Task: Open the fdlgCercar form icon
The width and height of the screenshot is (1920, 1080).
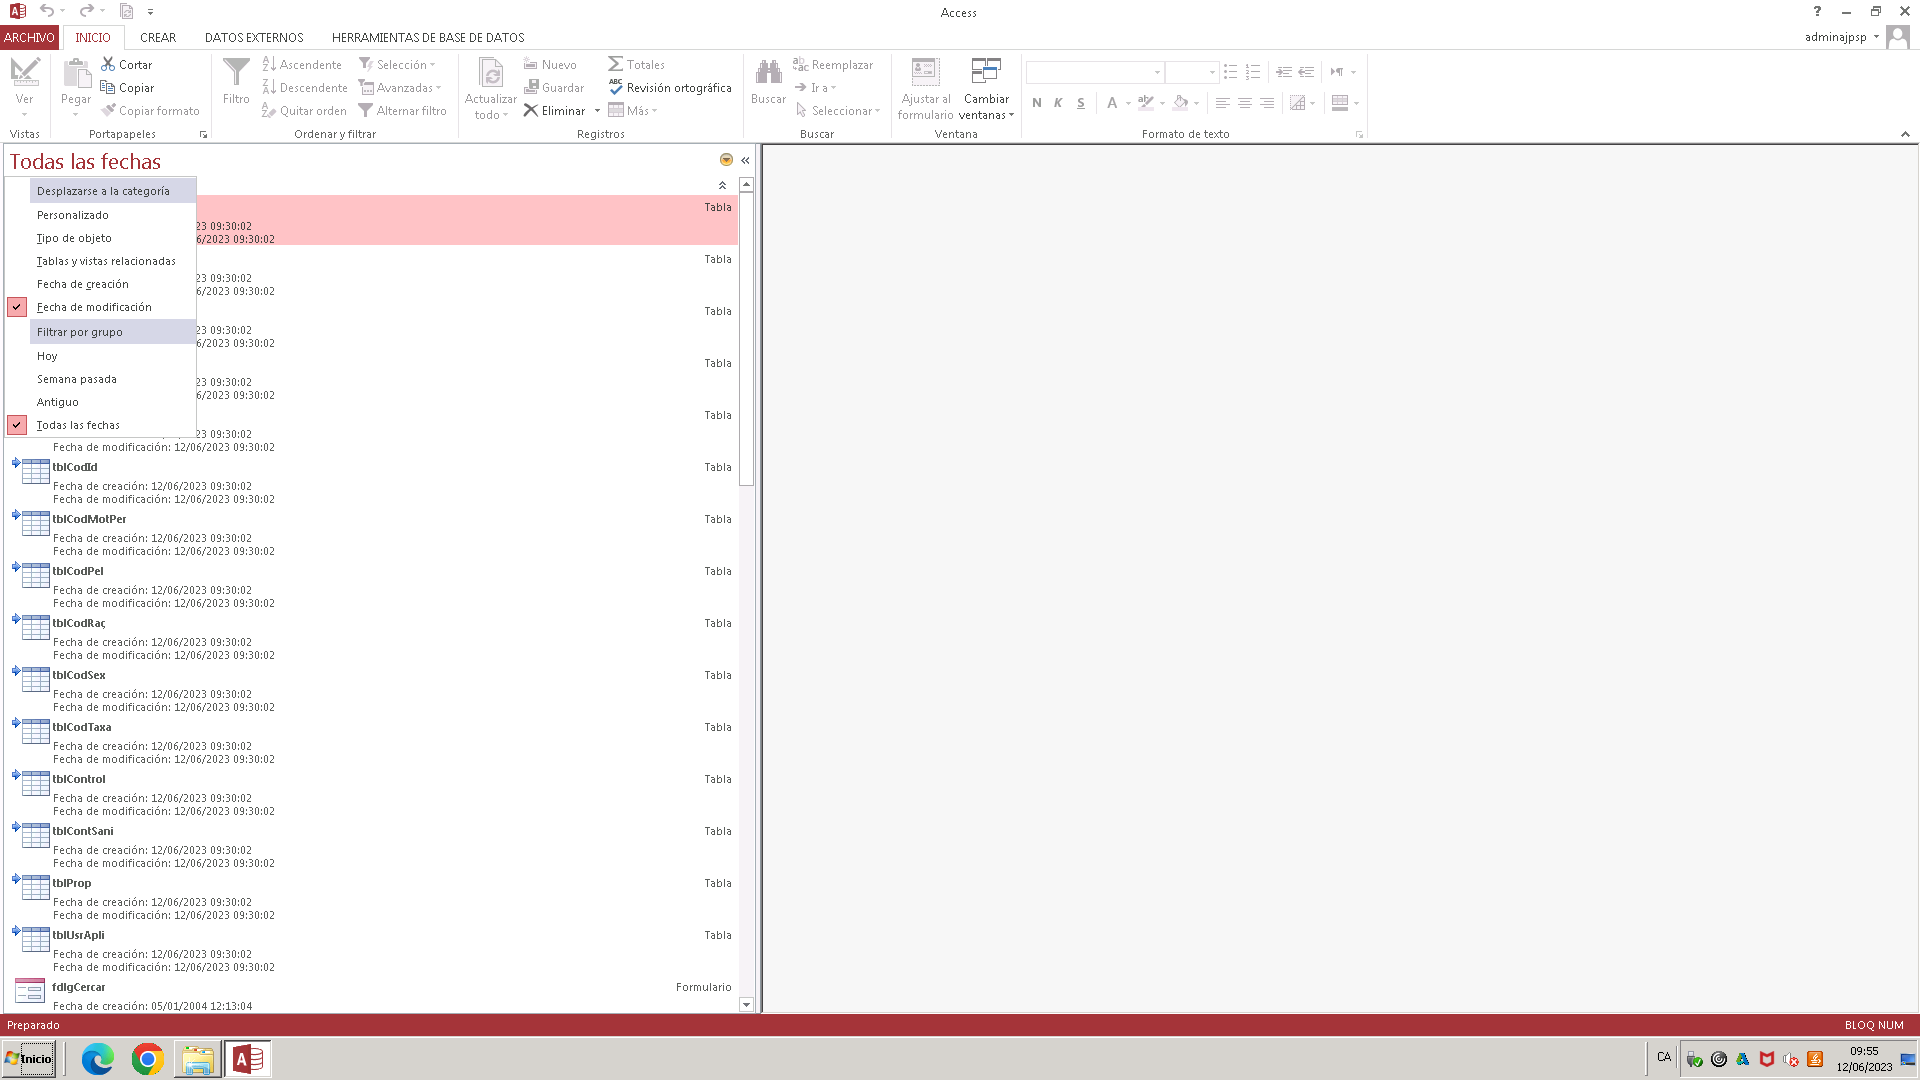Action: (30, 990)
